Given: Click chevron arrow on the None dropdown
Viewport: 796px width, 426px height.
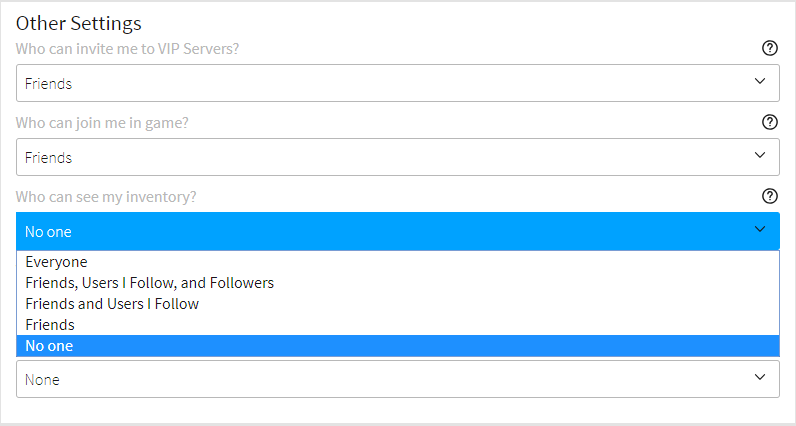Looking at the screenshot, I should [760, 378].
